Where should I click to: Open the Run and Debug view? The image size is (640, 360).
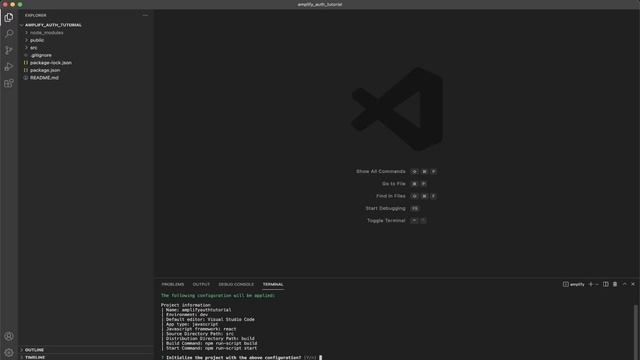(x=9, y=67)
